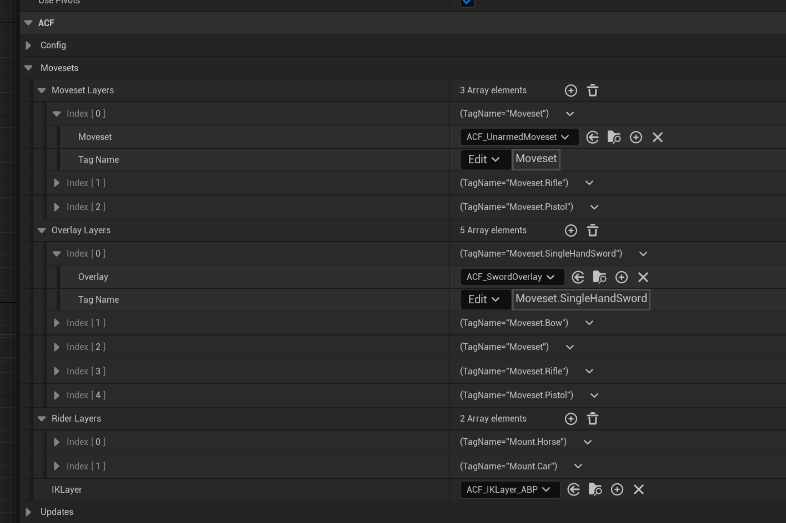This screenshot has height=523, width=786.
Task: Clear the Moveset asset reference
Action: click(x=658, y=137)
